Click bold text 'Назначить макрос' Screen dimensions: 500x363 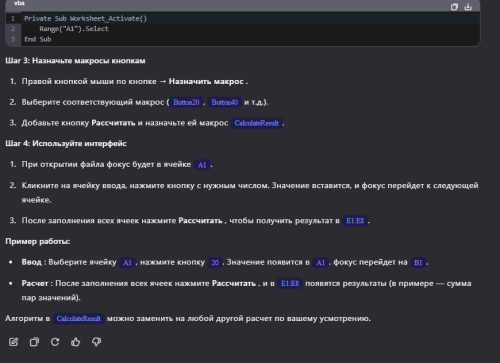206,81
